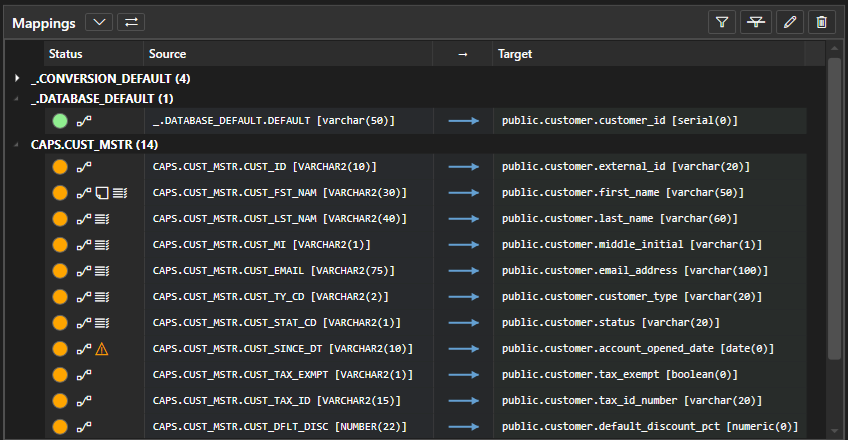Viewport: 848px width, 440px height.
Task: Click the Target column header
Action: tap(648, 54)
